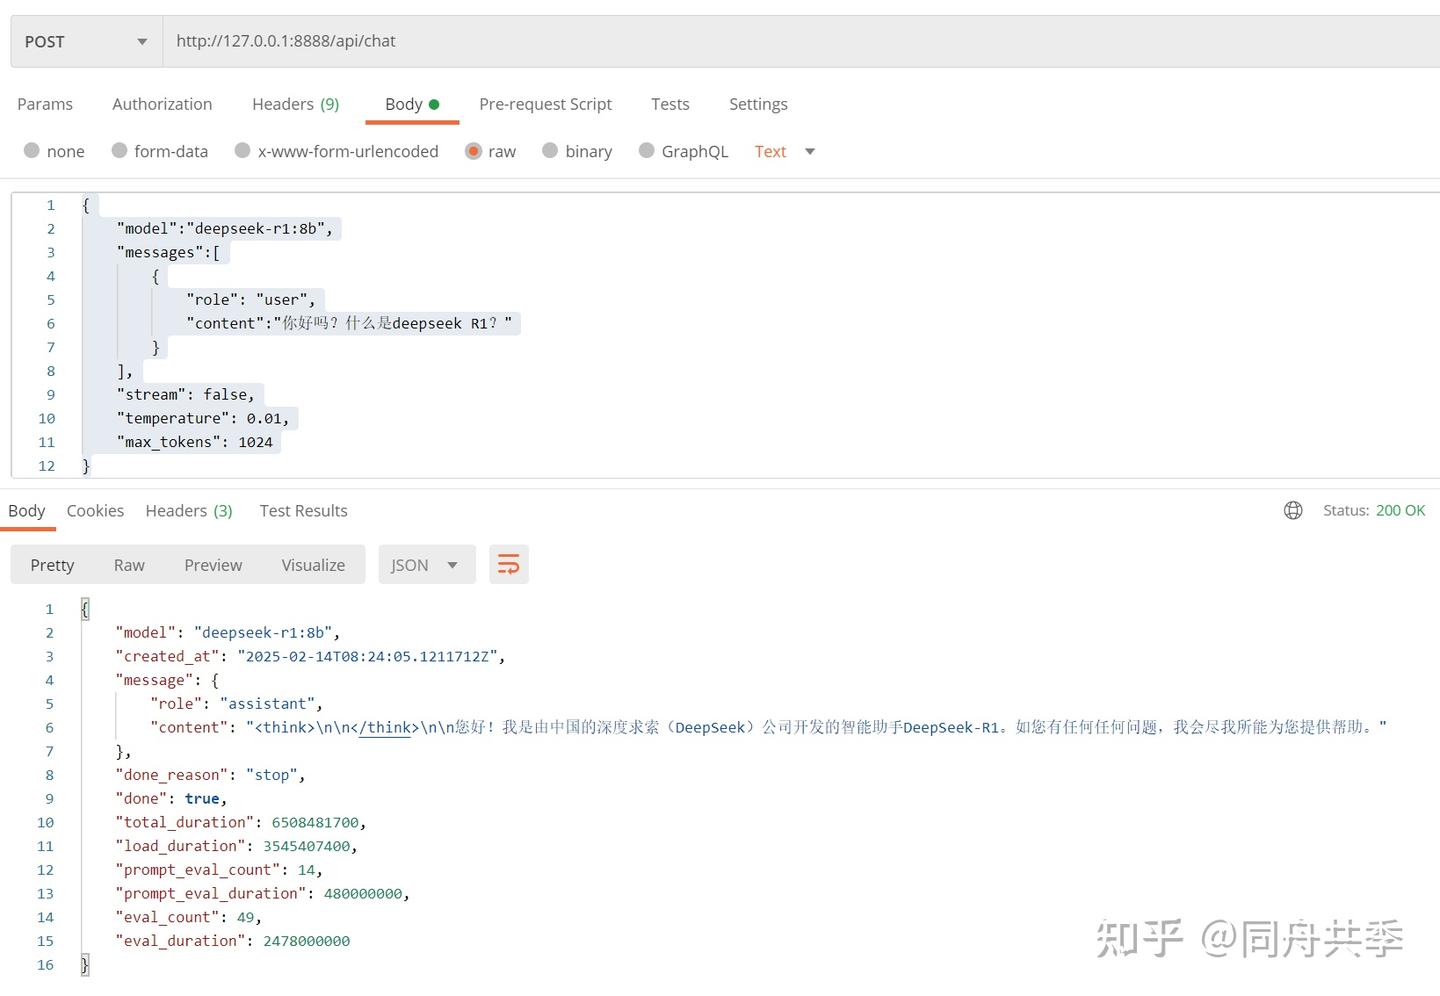The image size is (1440, 996).
Task: Click the "role": "user" line
Action: click(x=251, y=300)
